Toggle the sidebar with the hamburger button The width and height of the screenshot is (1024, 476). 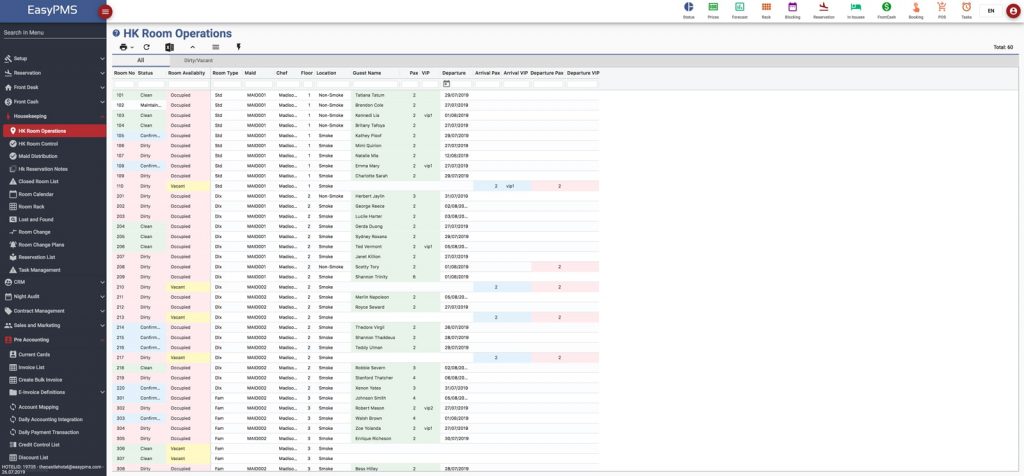(105, 11)
